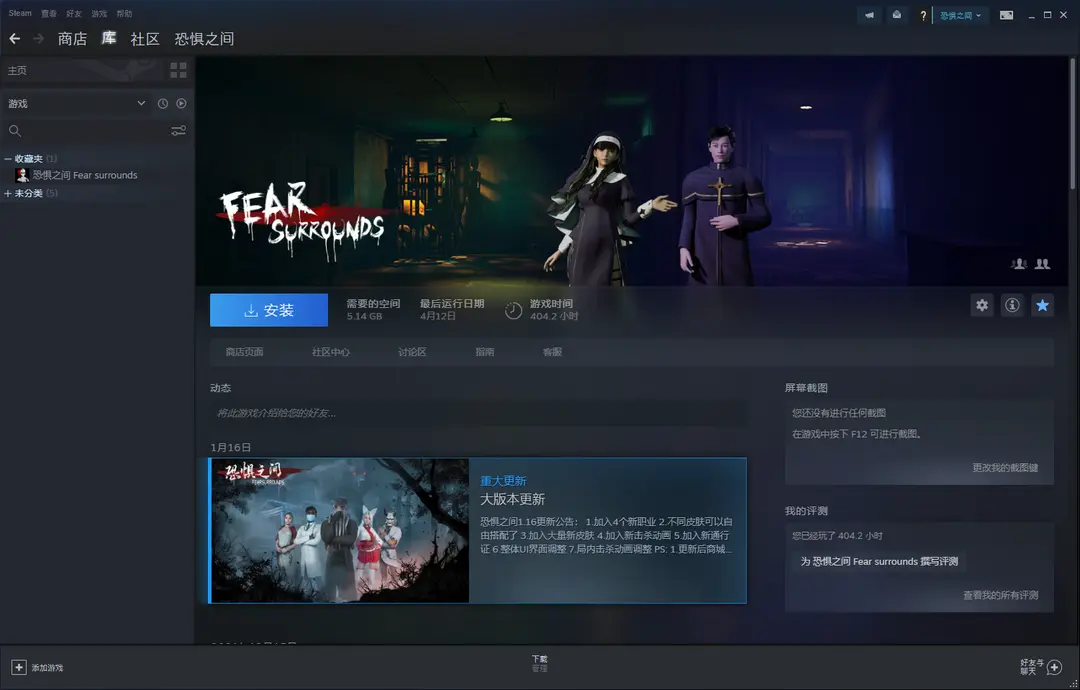Click the 您已经玩了 404.2 小时 text
Image resolution: width=1080 pixels, height=690 pixels.
[837, 536]
